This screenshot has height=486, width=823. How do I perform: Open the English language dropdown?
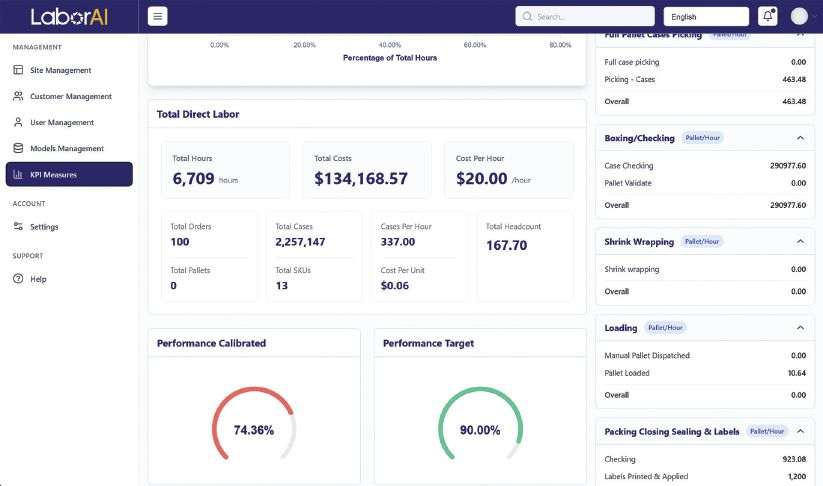(706, 17)
